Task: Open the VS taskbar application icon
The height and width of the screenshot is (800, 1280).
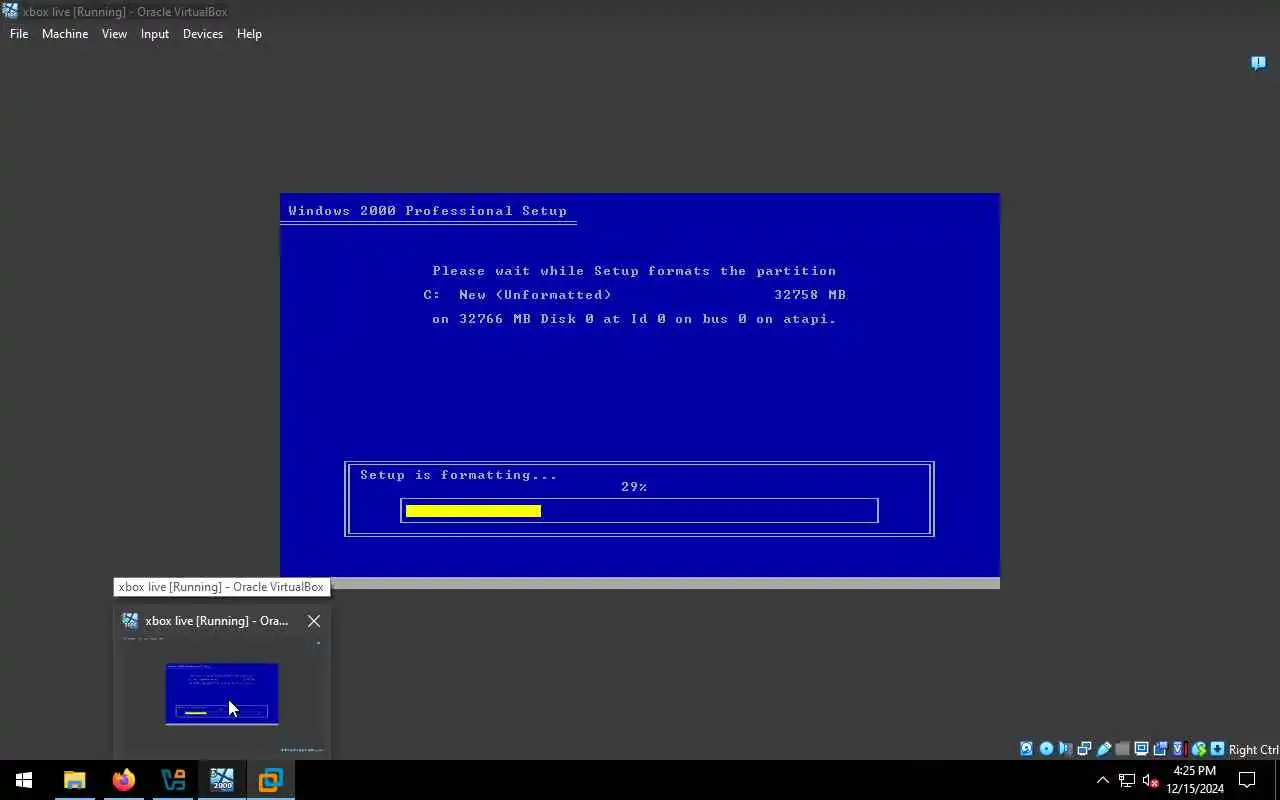Action: pyautogui.click(x=172, y=780)
